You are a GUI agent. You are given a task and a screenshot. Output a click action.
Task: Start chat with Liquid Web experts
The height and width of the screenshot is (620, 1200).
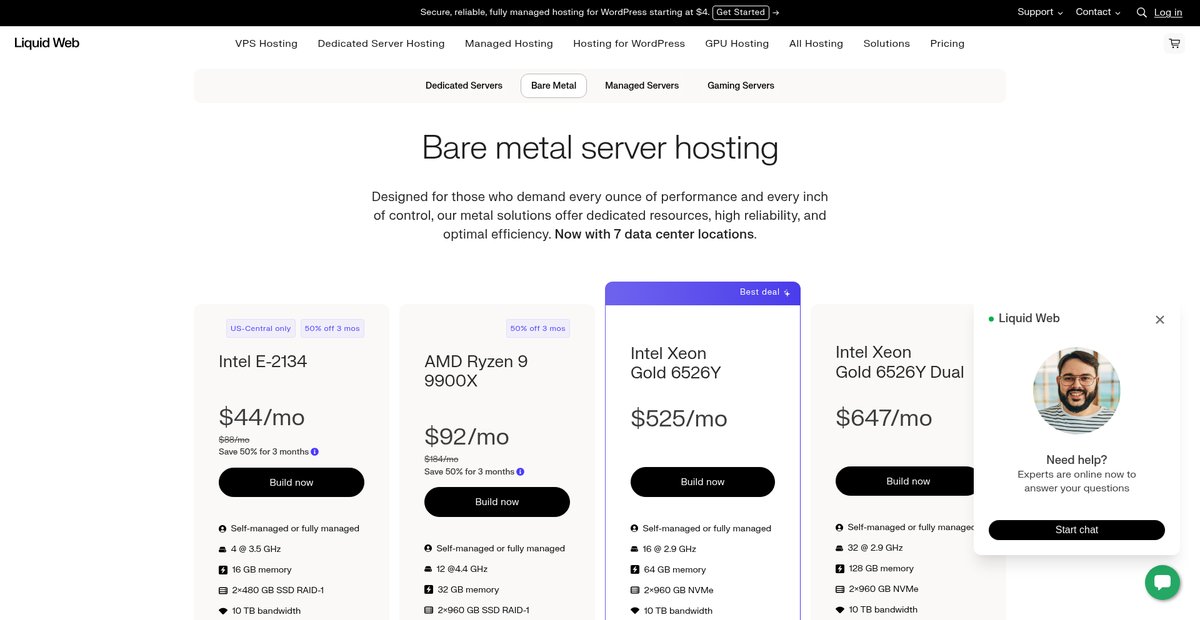click(1077, 530)
